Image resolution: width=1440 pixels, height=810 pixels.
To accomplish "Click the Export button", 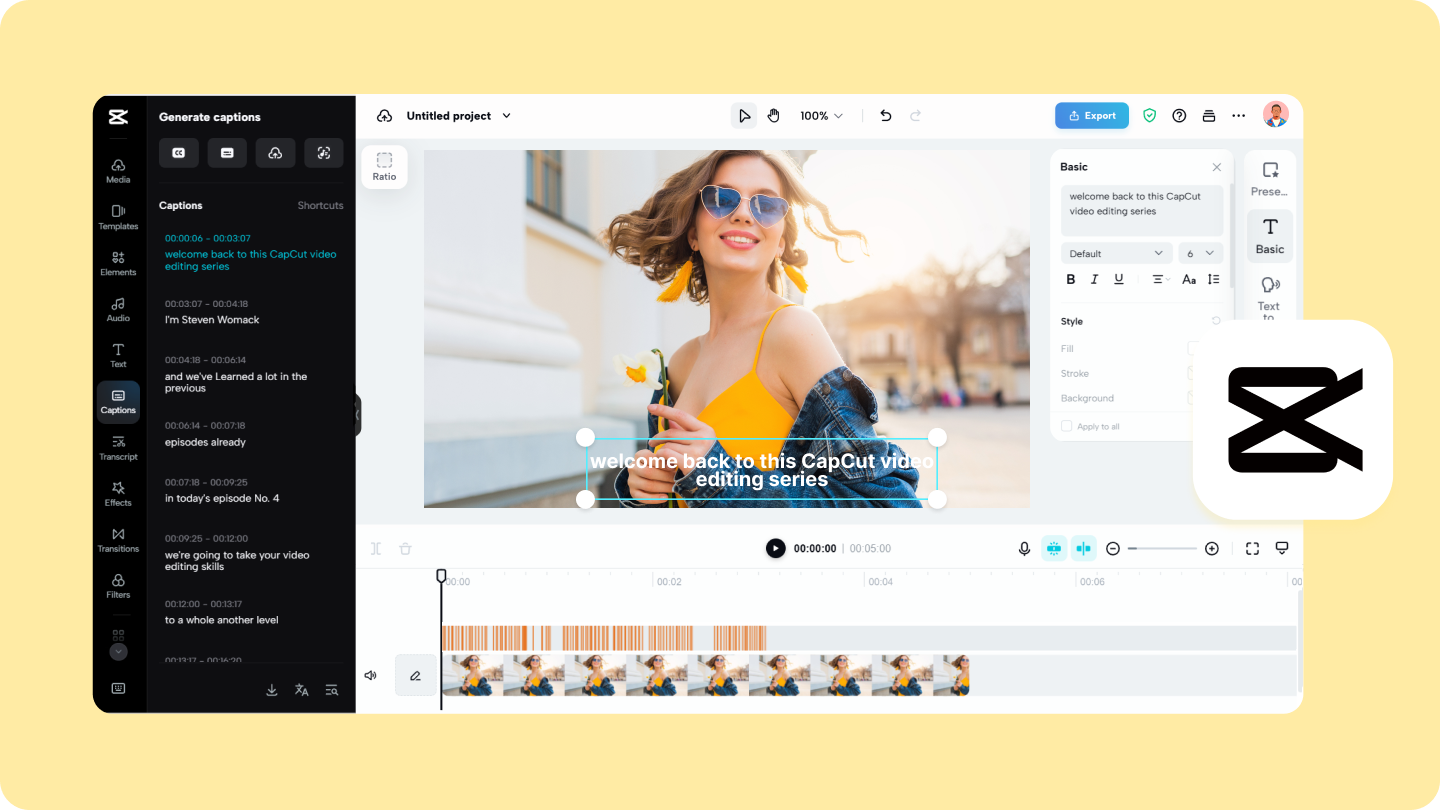I will tap(1091, 115).
